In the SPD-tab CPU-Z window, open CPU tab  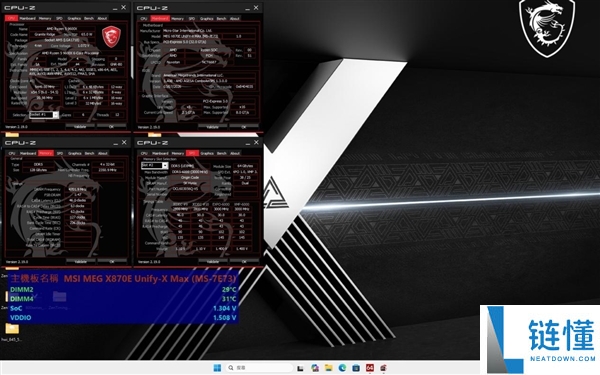(144, 153)
